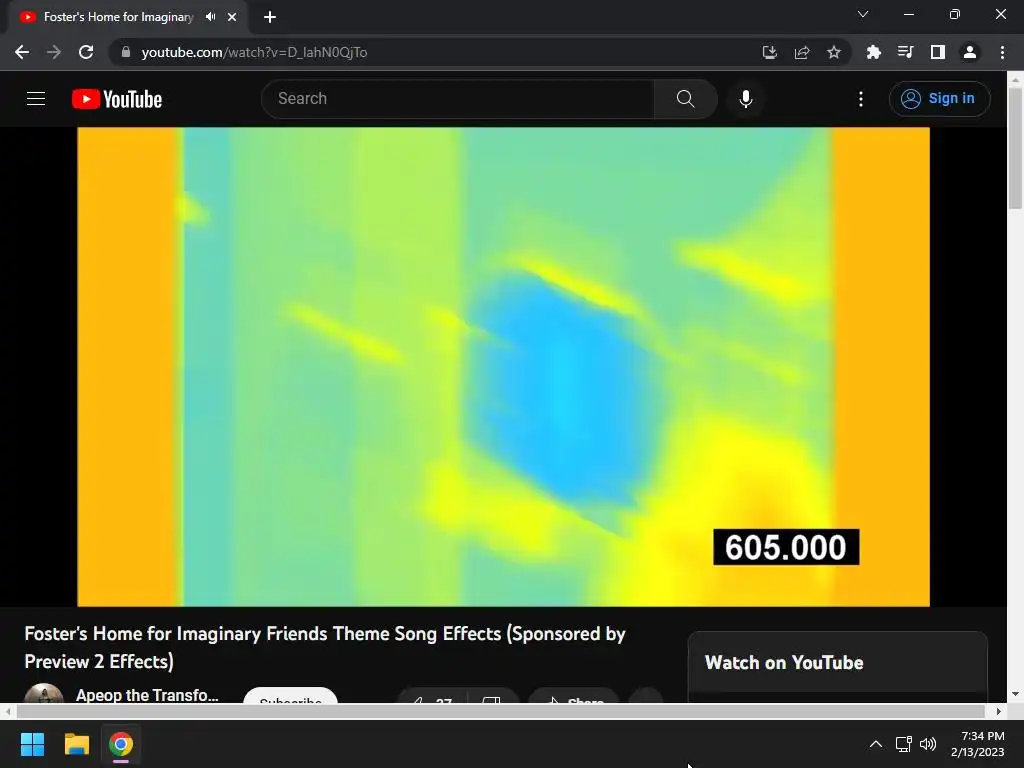Show hidden system tray icons
Image resolution: width=1024 pixels, height=768 pixels.
click(x=876, y=744)
